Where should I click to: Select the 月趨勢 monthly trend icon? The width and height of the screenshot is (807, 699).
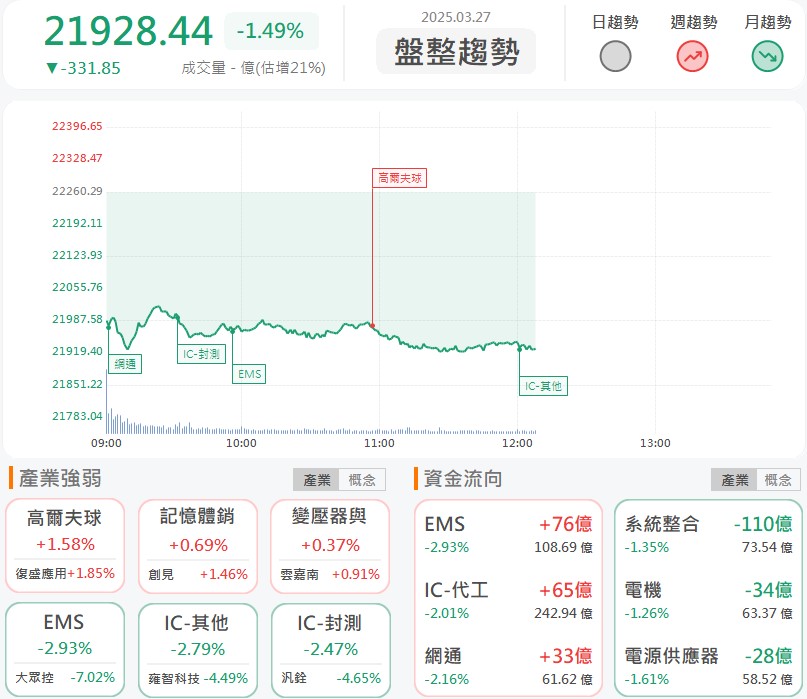[x=766, y=56]
